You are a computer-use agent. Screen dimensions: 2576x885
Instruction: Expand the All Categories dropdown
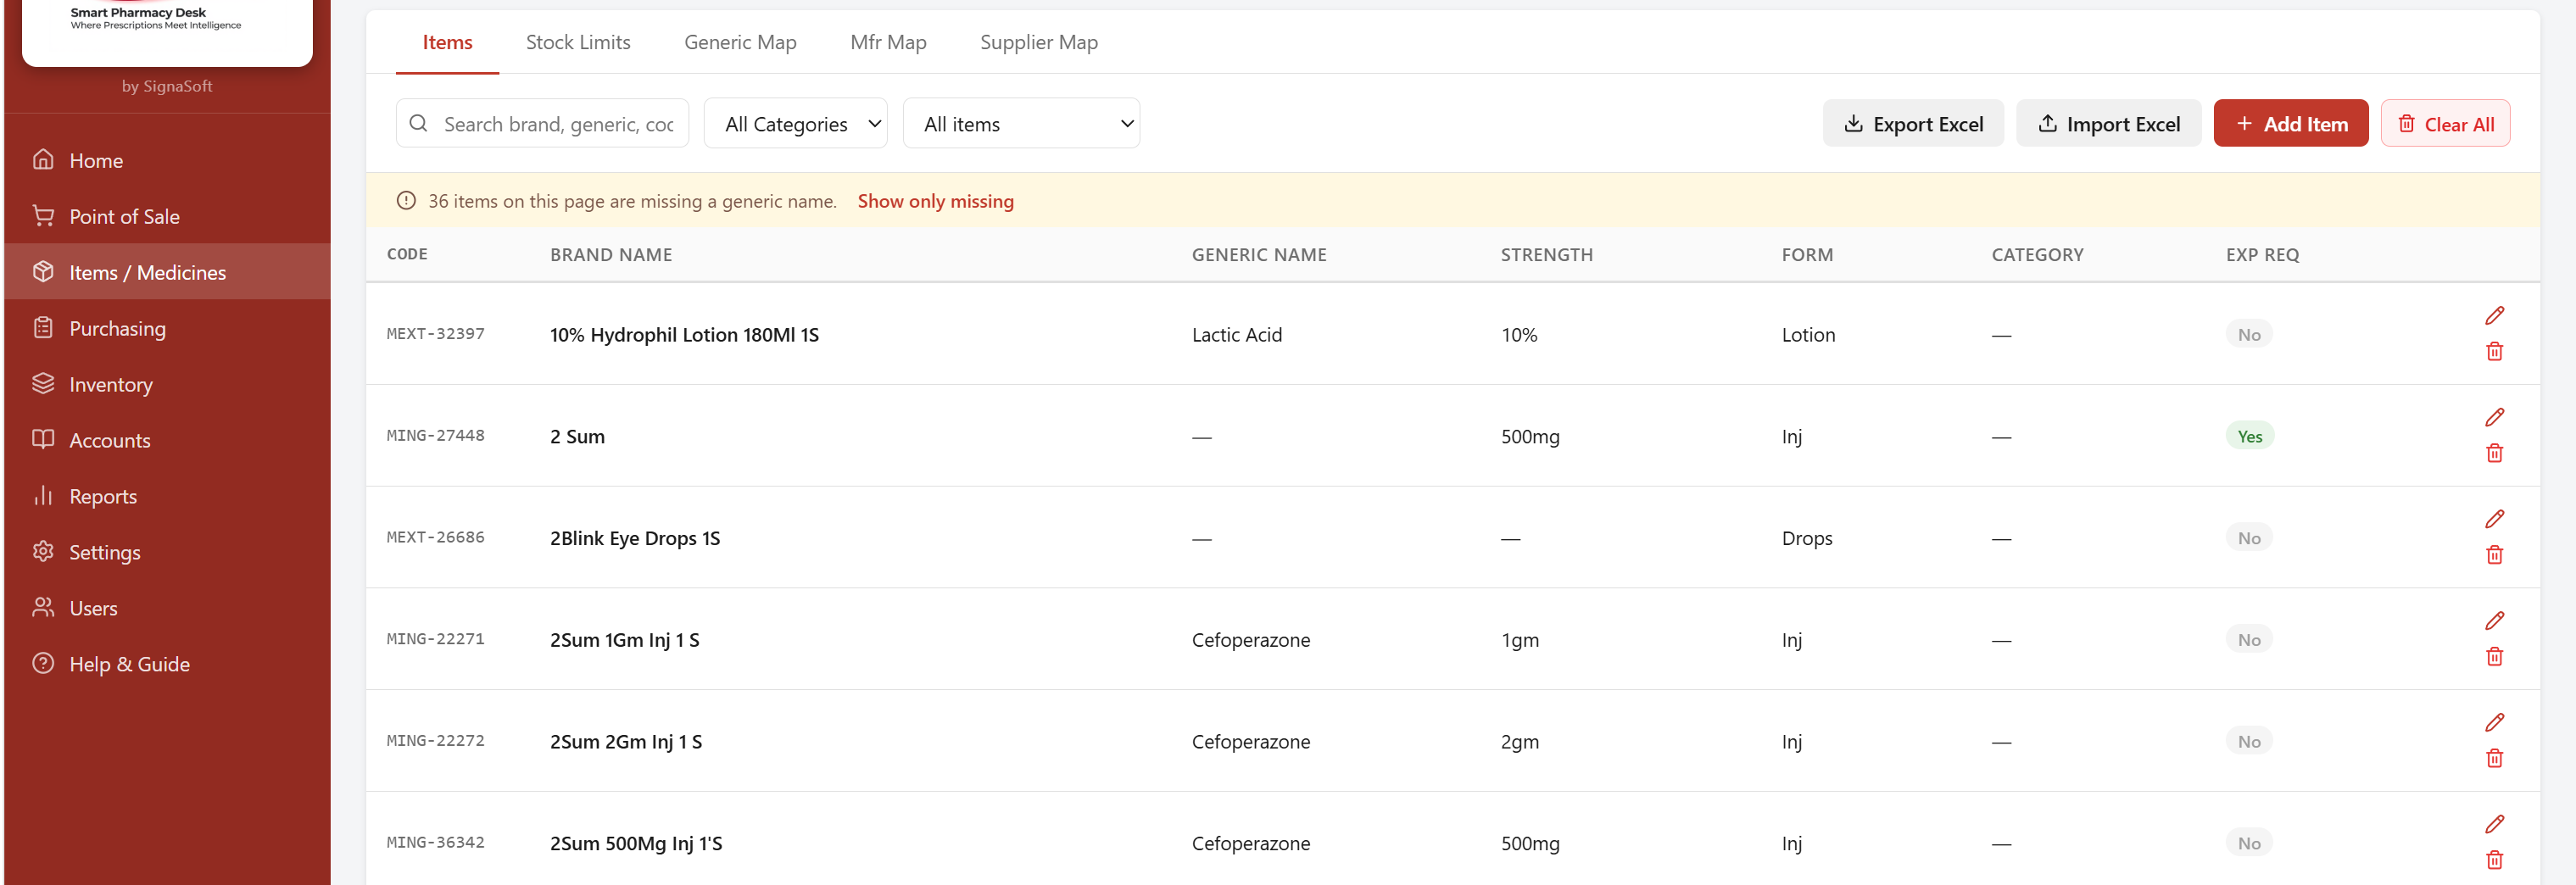(795, 124)
